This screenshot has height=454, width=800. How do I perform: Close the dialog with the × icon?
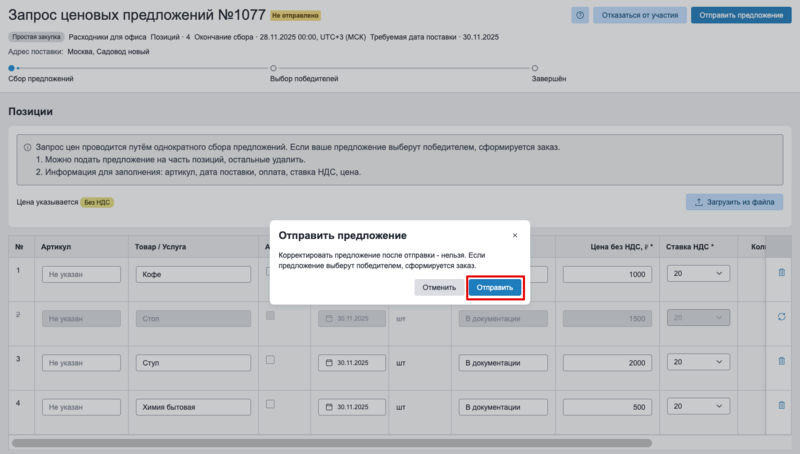515,235
